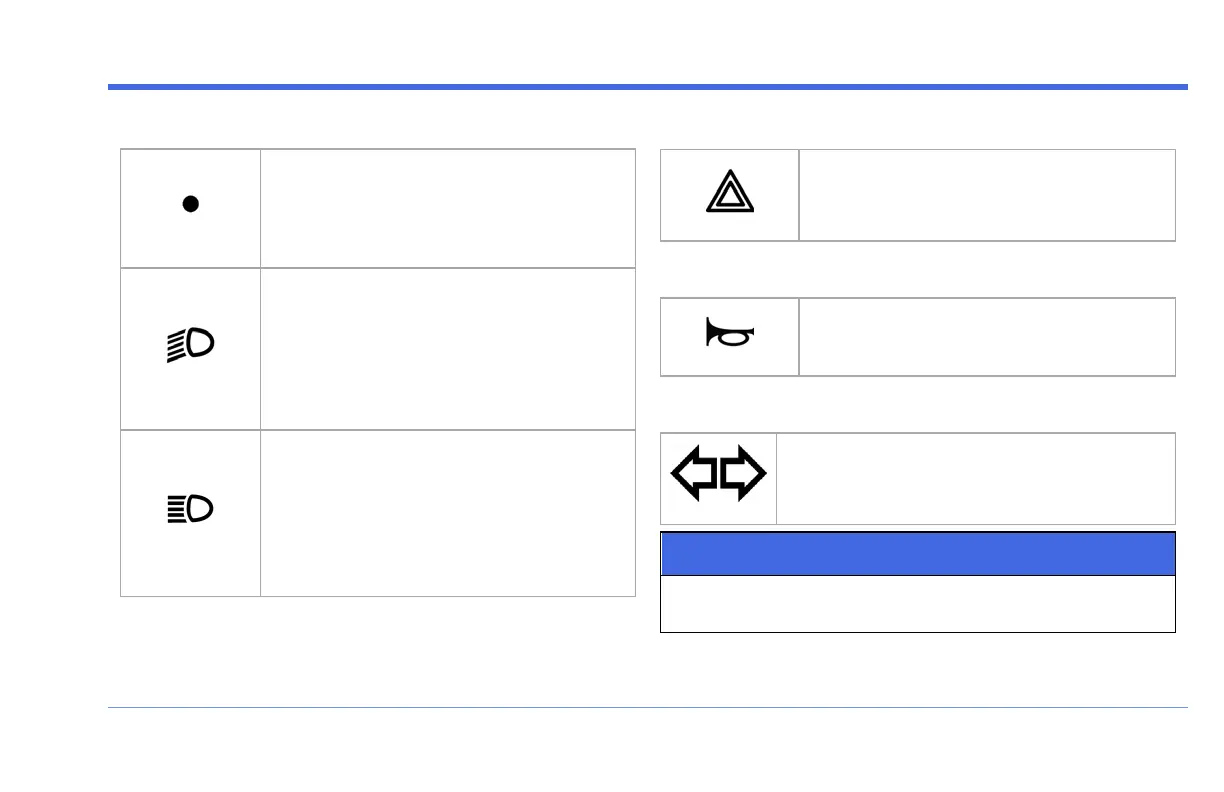This screenshot has width=1224, height=792.
Task: Click the empty cell beside the hazard triangle
Action: (x=987, y=195)
